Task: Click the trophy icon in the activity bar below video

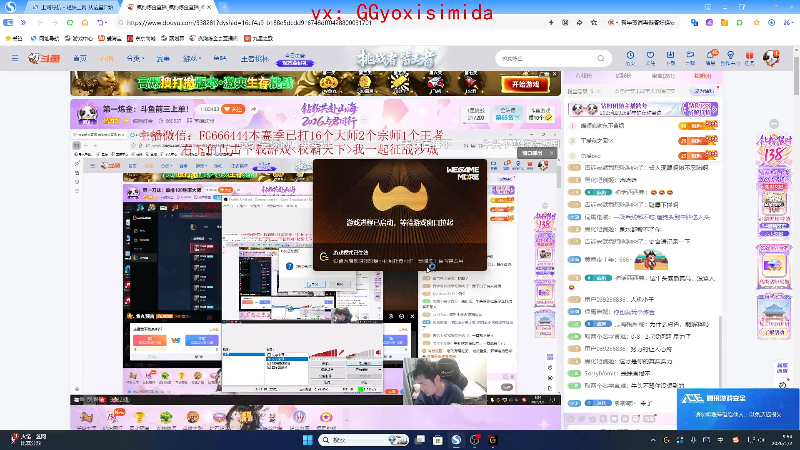Action: [139, 419]
